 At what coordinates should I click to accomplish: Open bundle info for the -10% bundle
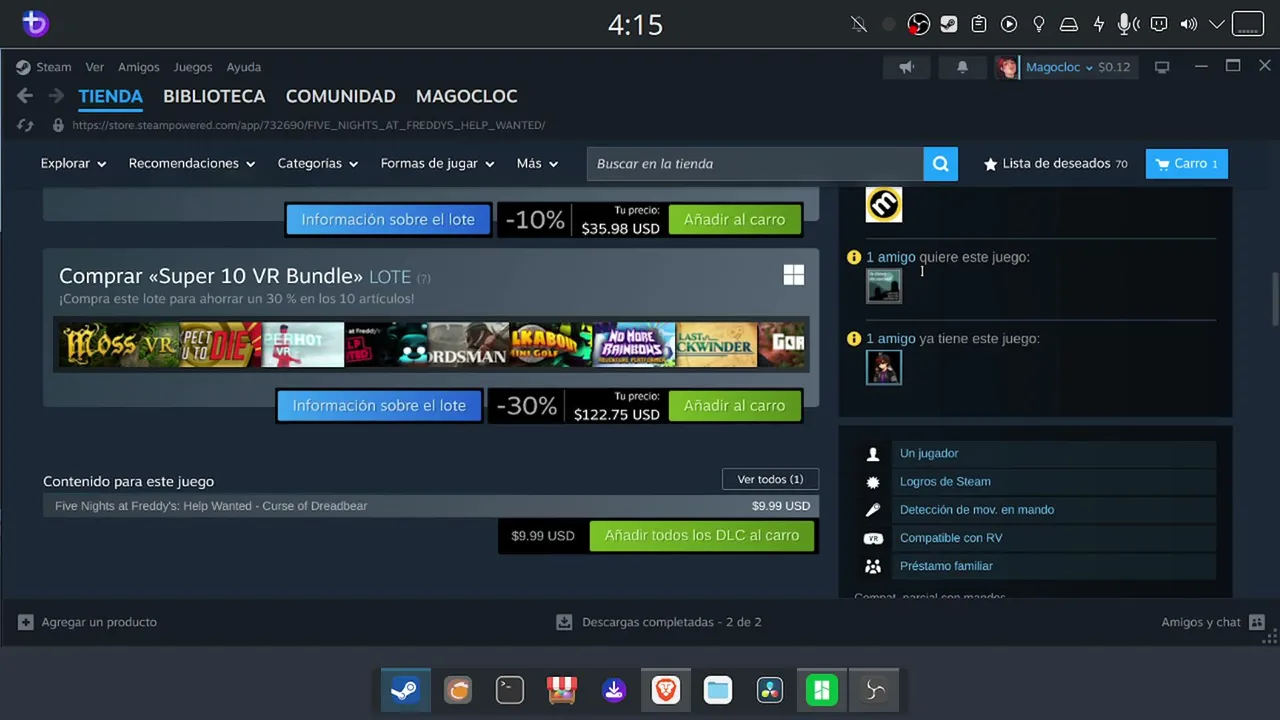click(388, 220)
